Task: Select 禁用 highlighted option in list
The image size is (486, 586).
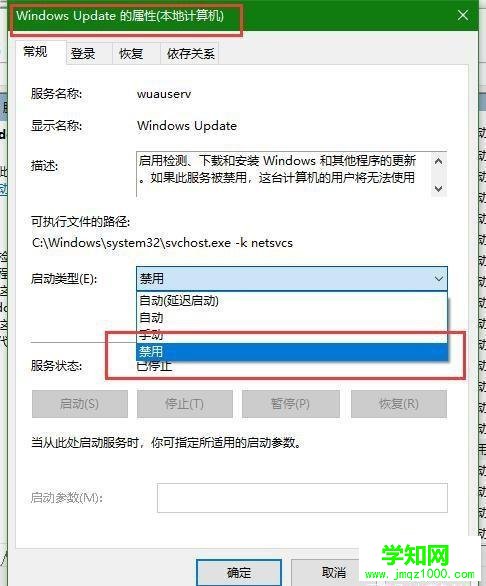Action: [292, 352]
